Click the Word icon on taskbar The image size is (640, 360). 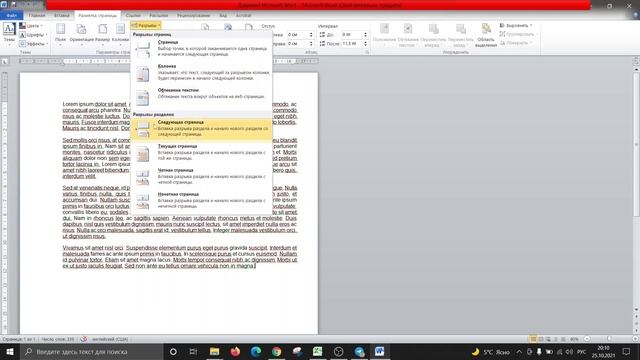(380, 351)
